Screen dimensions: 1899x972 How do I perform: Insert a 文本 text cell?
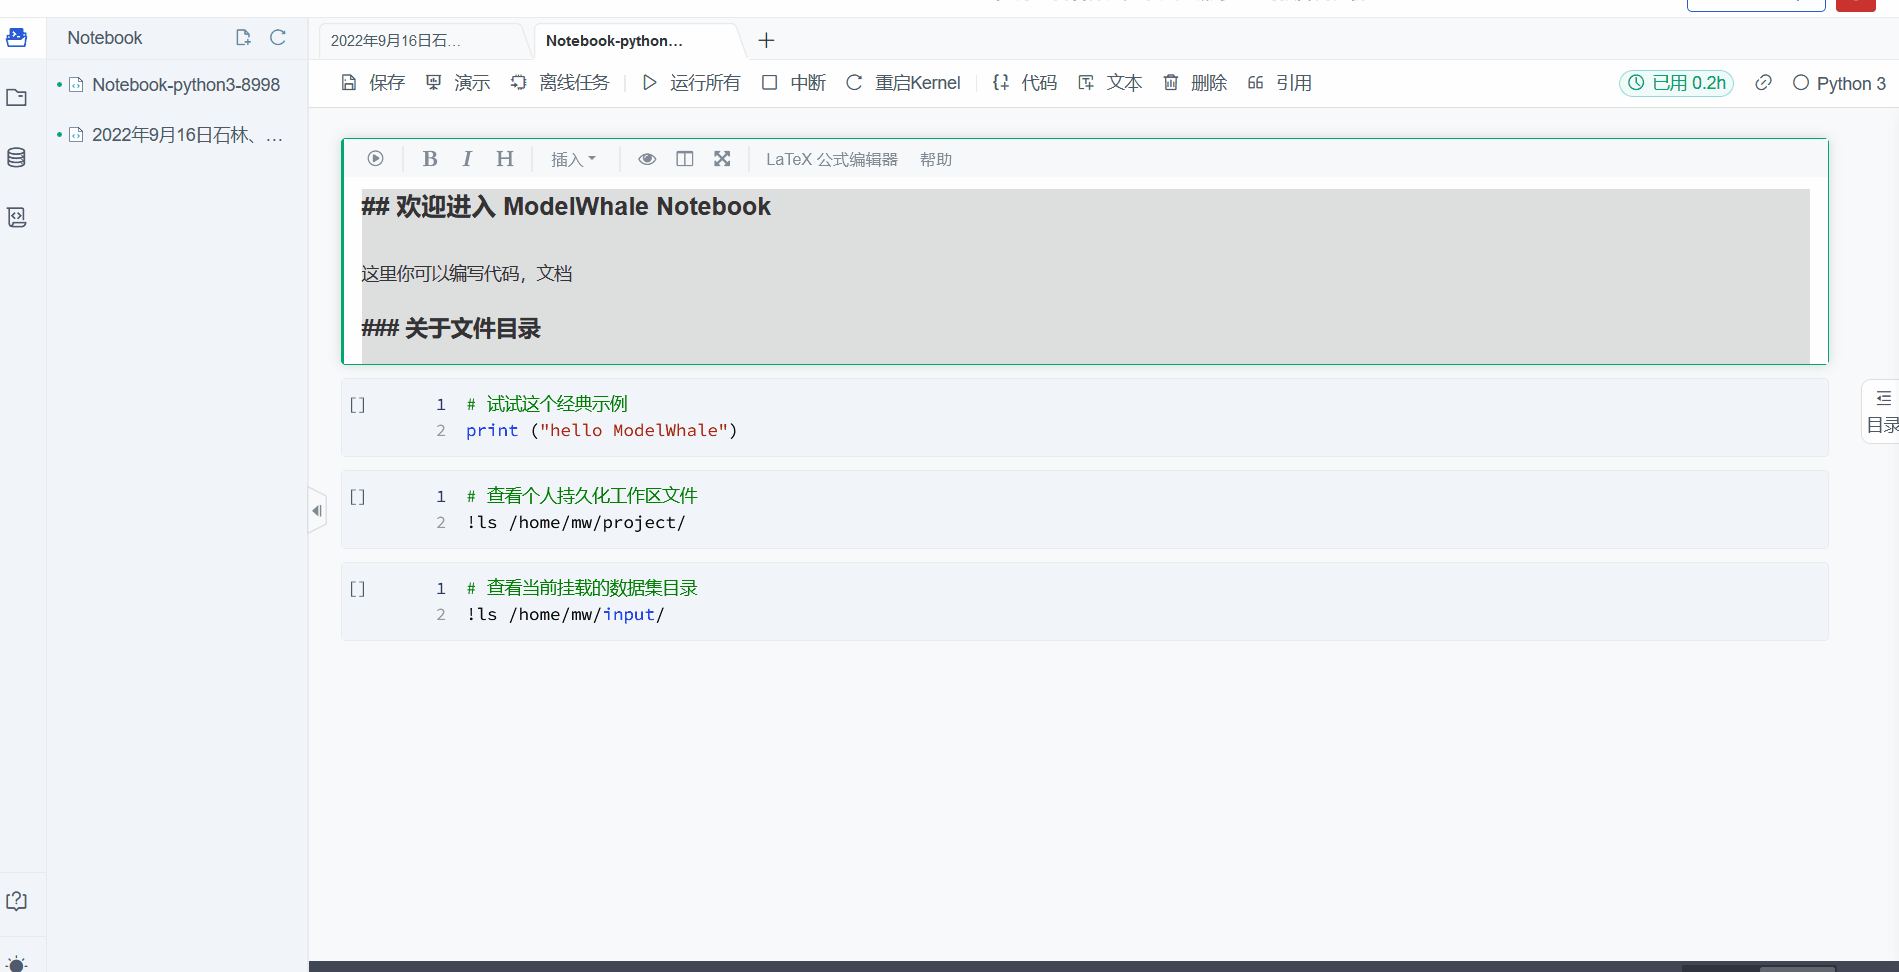pos(1110,83)
